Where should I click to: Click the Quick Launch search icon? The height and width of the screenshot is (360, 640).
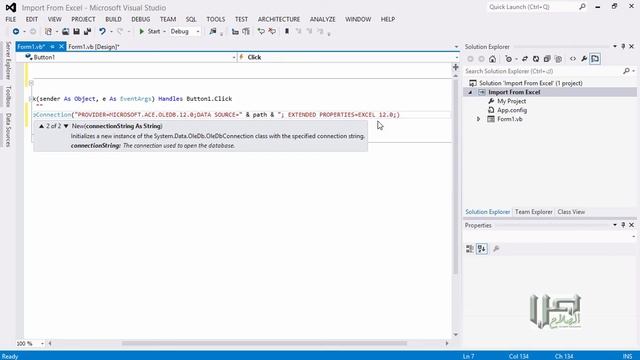pos(582,7)
